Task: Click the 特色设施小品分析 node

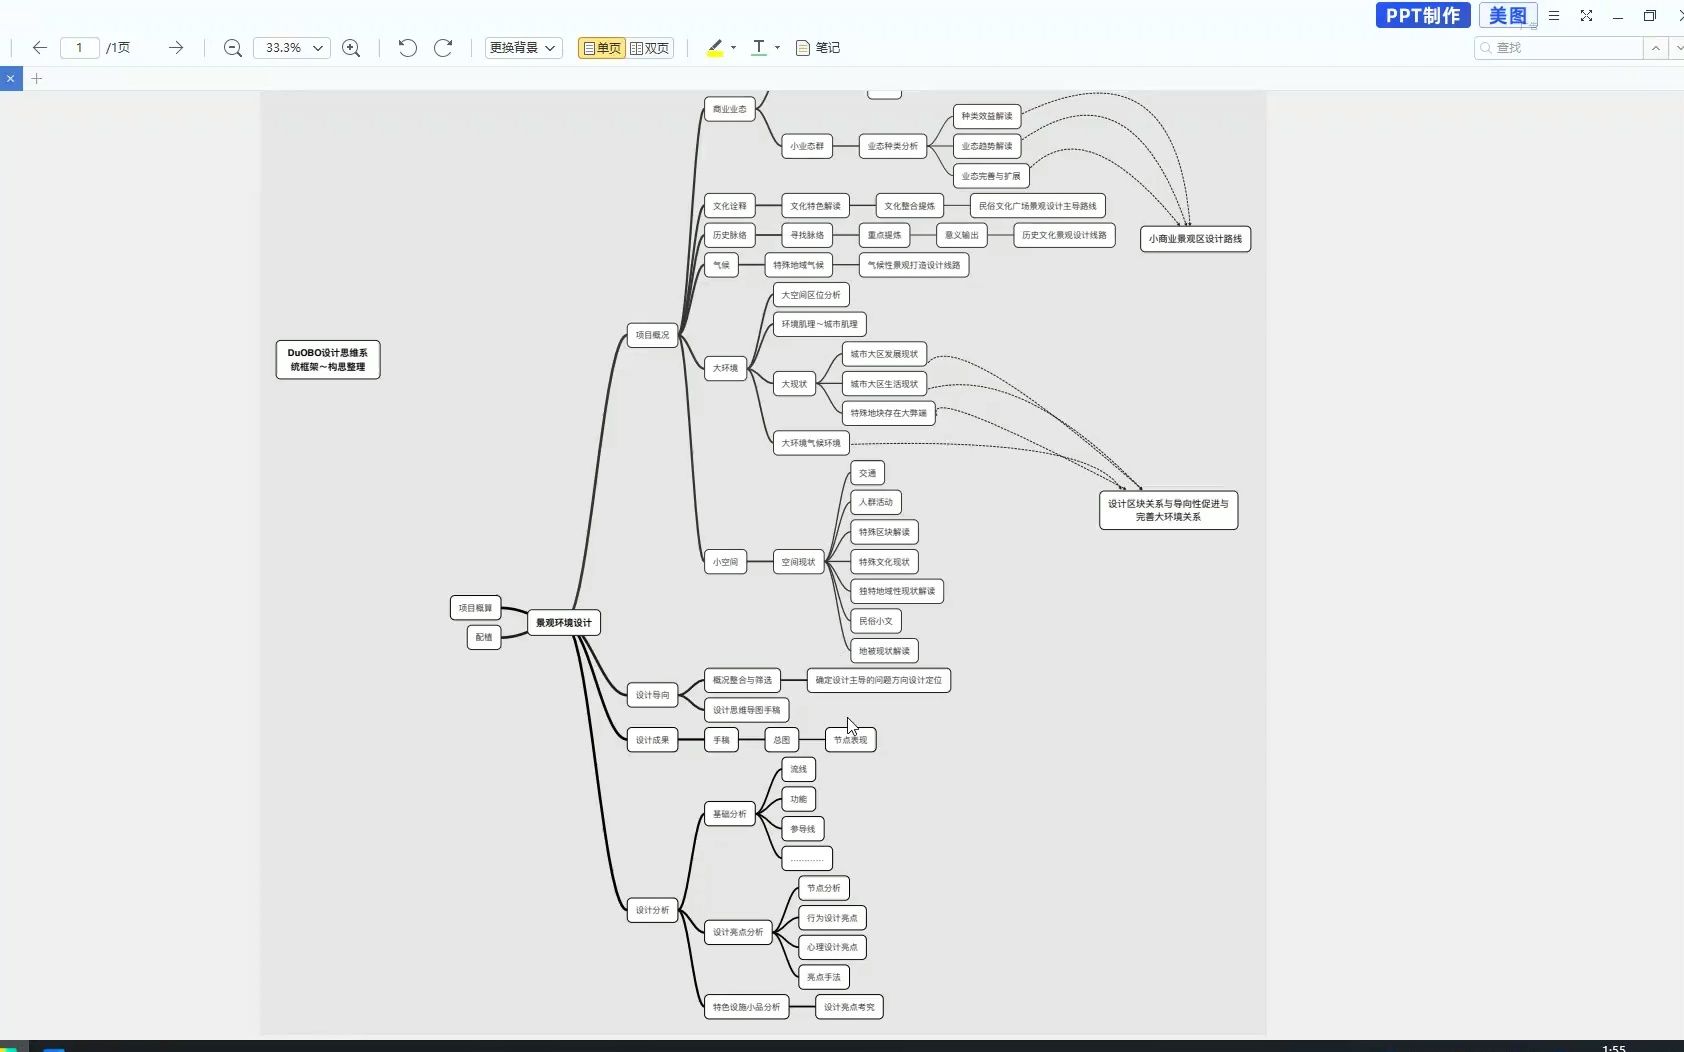Action: pos(746,1007)
